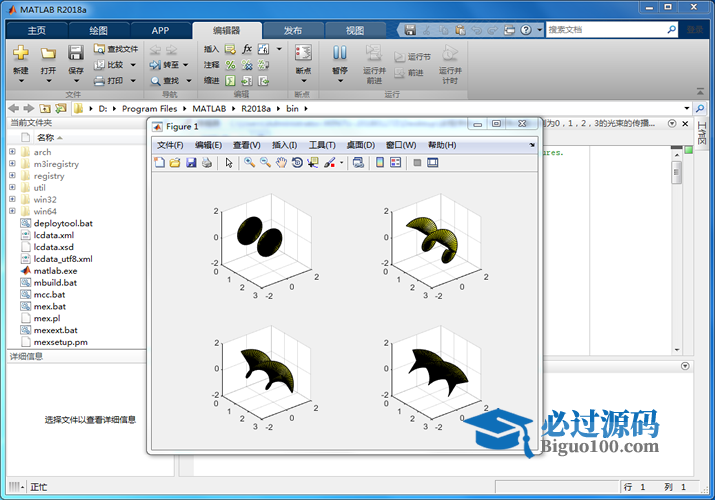This screenshot has height=500, width=715.
Task: Open Figure 1 编辑(E) menu
Action: point(208,145)
